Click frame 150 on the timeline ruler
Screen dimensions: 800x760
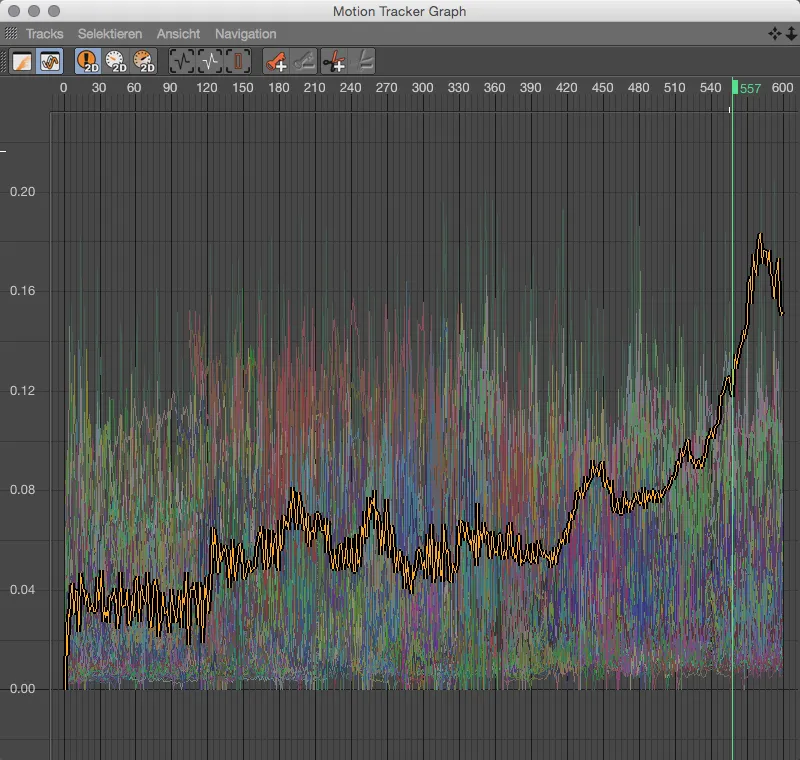[243, 88]
